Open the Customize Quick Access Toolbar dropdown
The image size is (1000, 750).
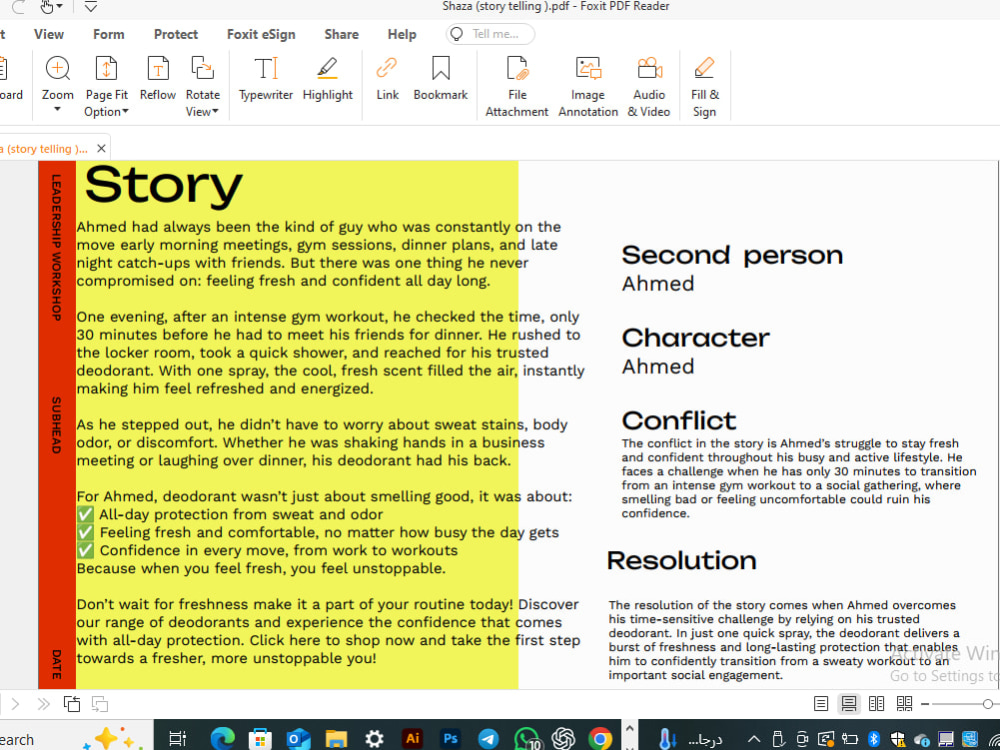pos(91,7)
